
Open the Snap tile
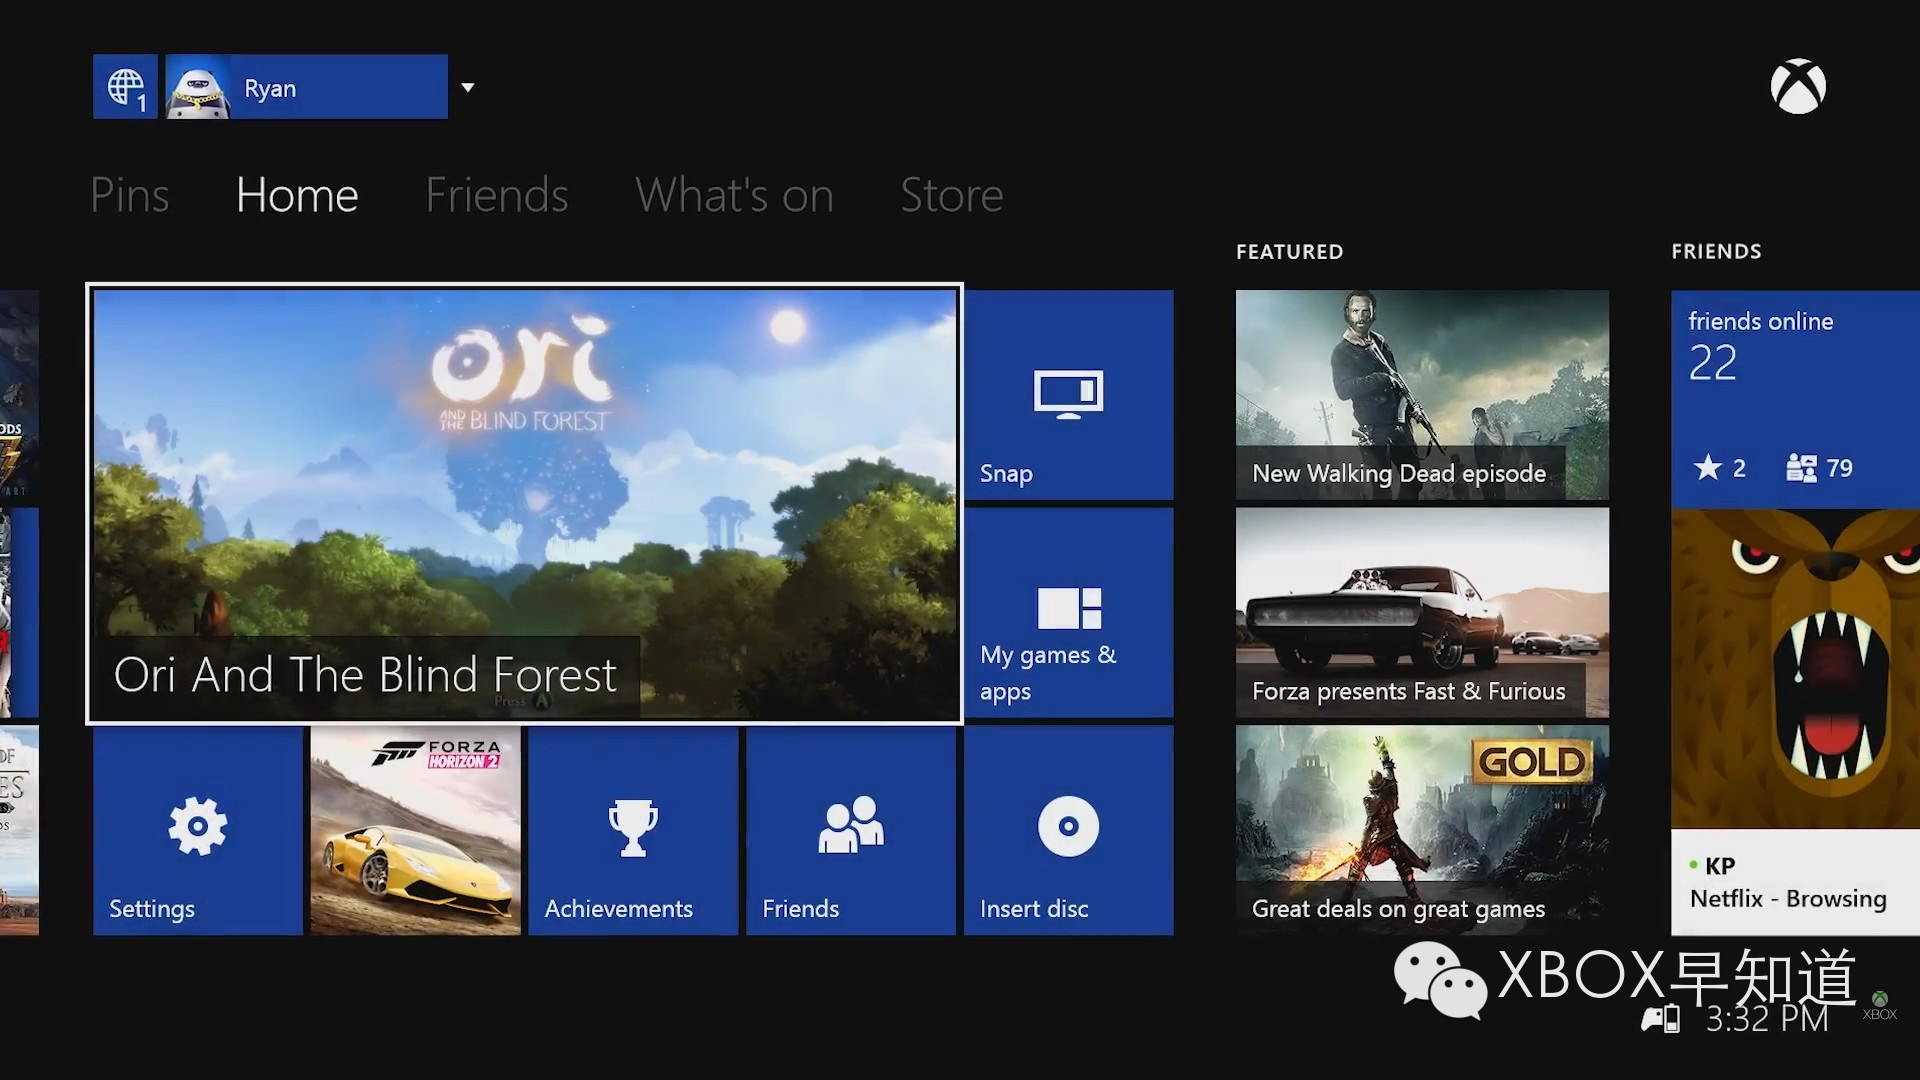tap(1068, 395)
